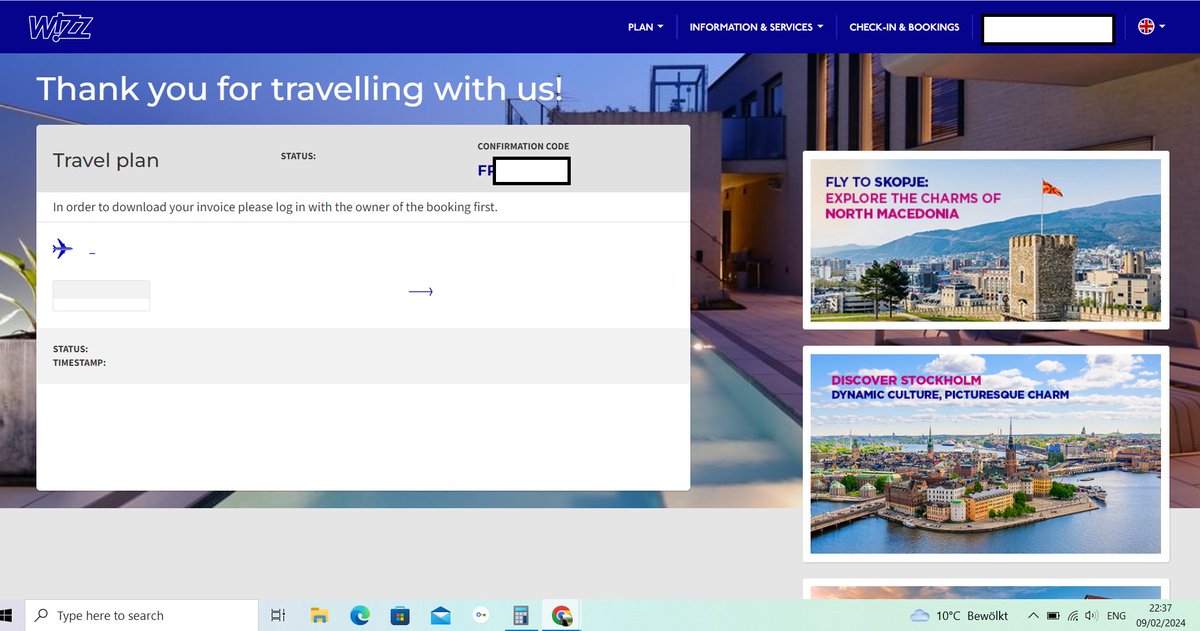1200x631 pixels.
Task: Open File Explorer from the taskbar
Action: [319, 615]
